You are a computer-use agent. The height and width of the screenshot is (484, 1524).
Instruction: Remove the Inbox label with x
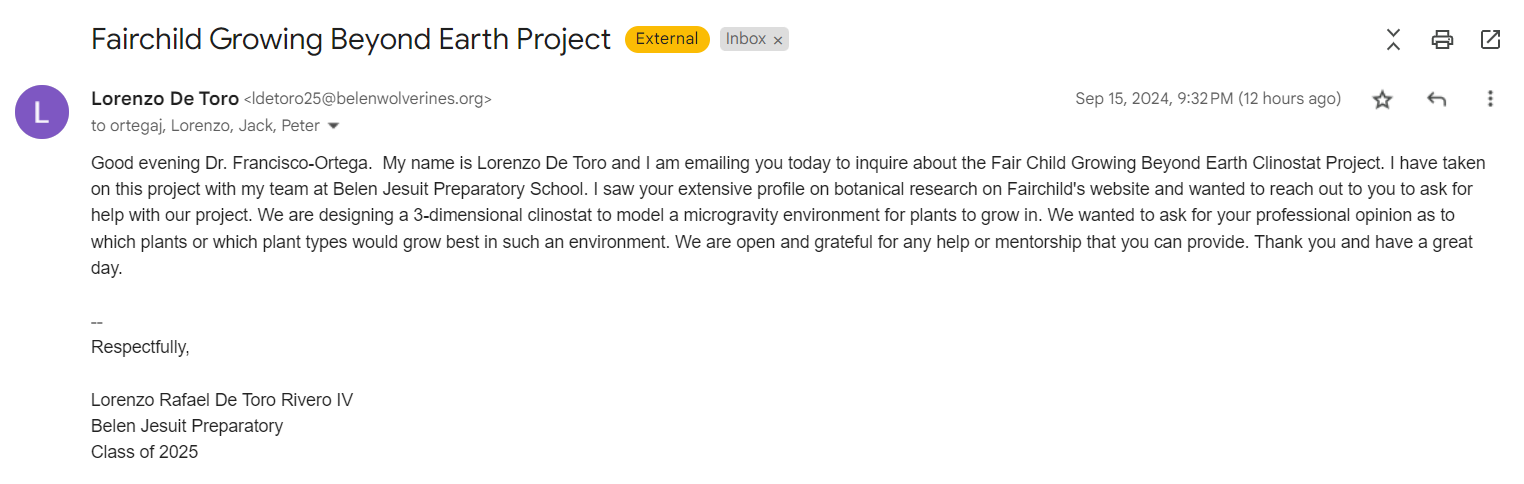click(778, 40)
